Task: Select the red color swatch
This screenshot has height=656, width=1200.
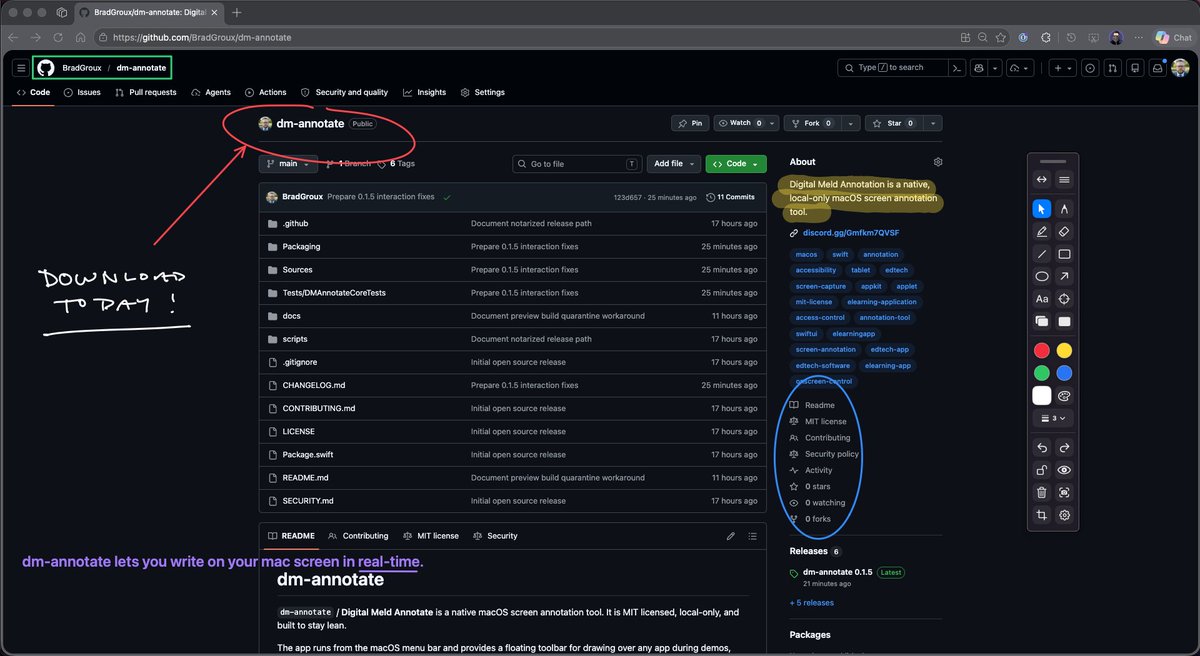Action: click(x=1042, y=351)
